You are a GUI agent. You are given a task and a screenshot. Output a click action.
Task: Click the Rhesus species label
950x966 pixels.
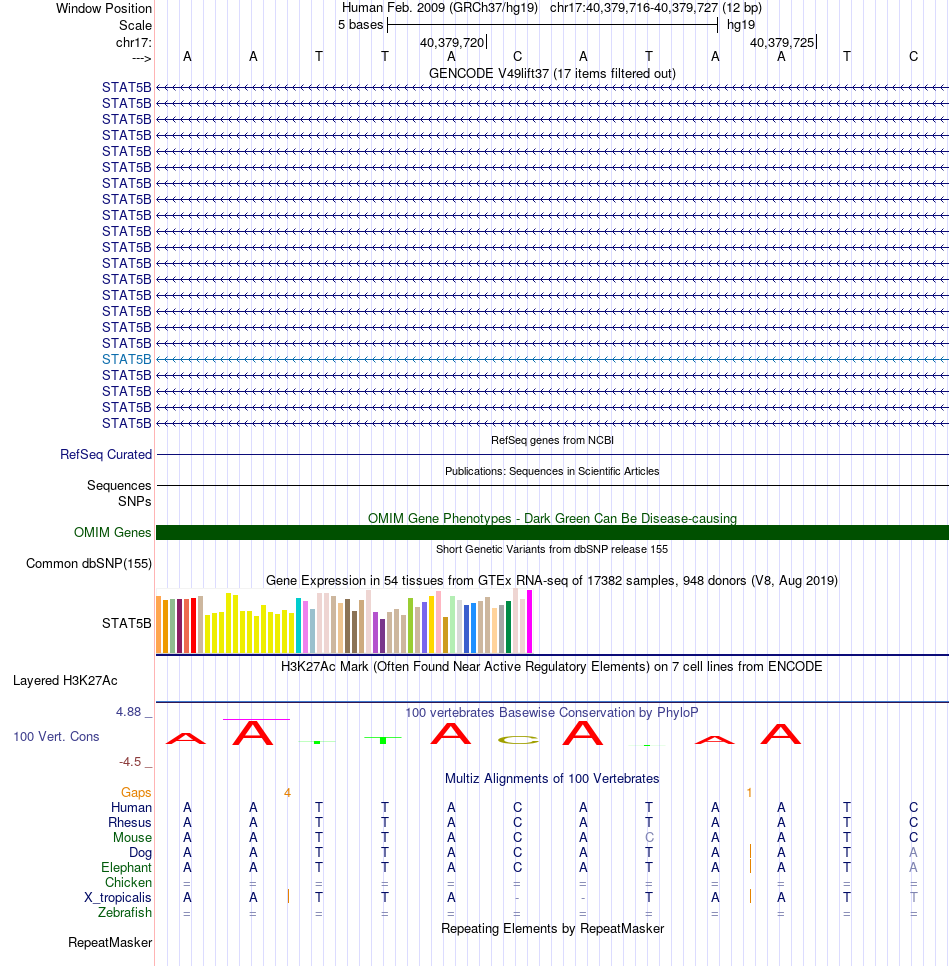pyautogui.click(x=129, y=822)
